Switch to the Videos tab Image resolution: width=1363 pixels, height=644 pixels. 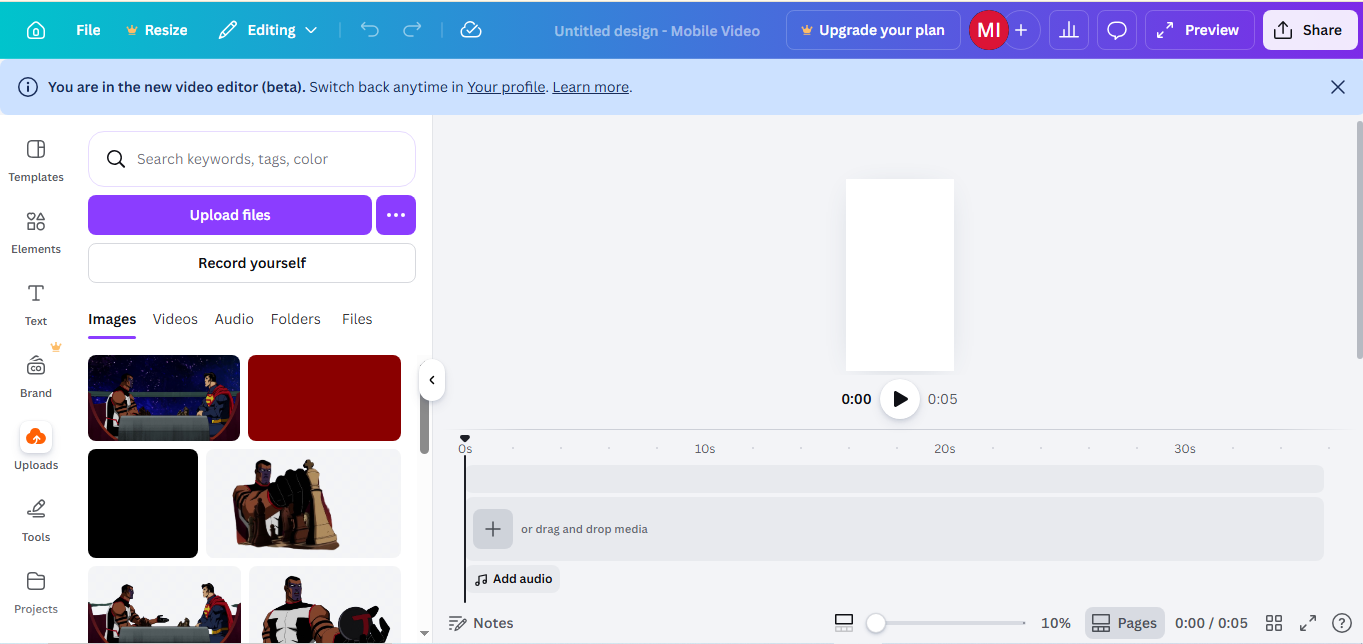coord(175,319)
